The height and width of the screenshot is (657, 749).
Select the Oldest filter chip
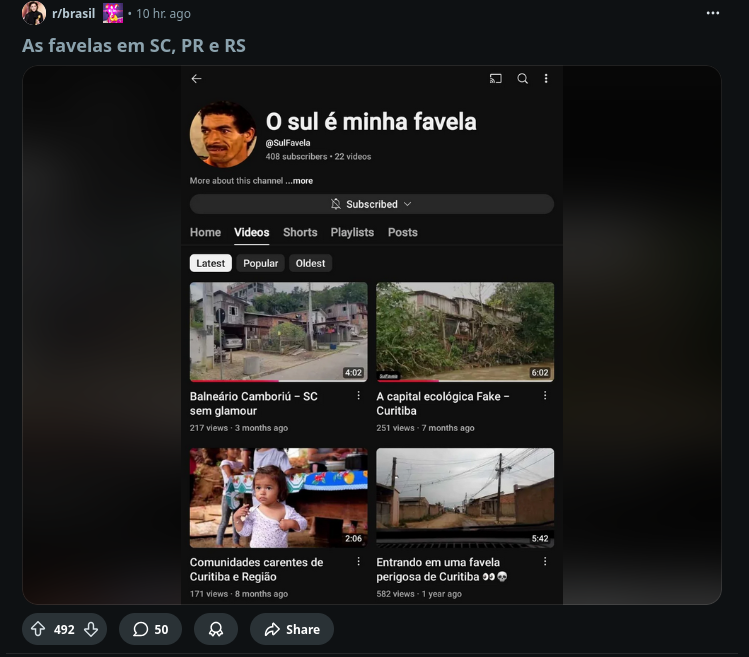pos(310,263)
